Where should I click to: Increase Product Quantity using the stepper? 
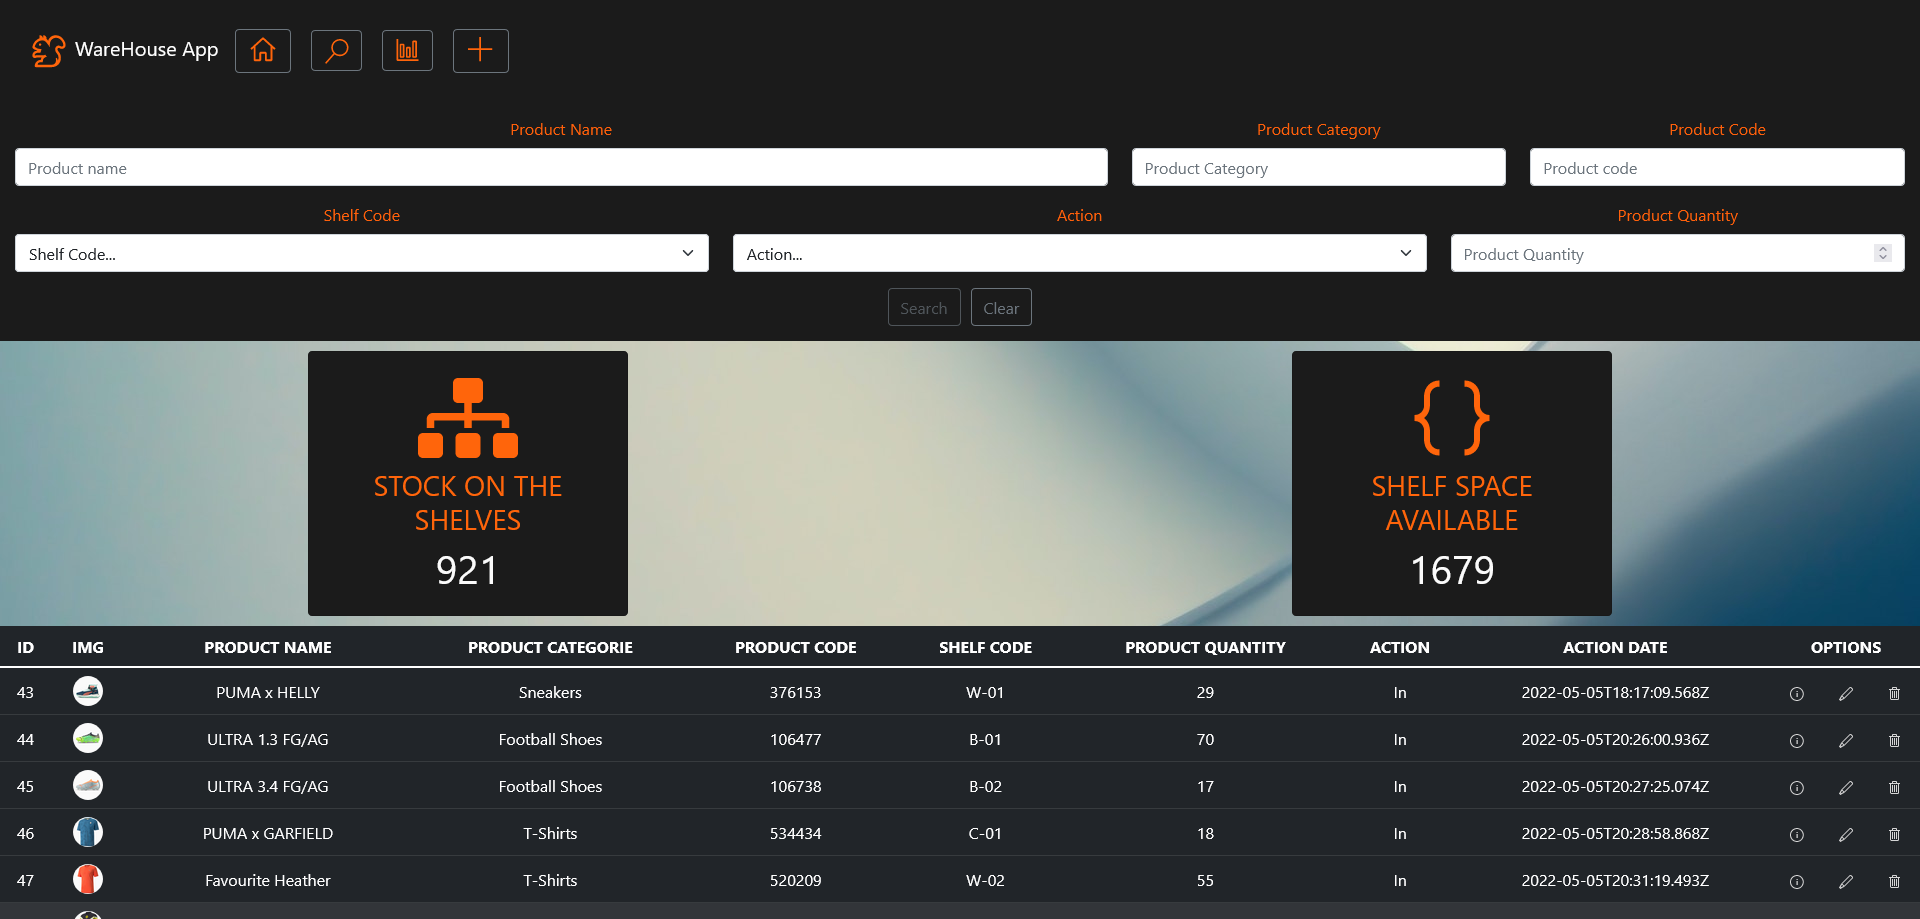tap(1884, 248)
